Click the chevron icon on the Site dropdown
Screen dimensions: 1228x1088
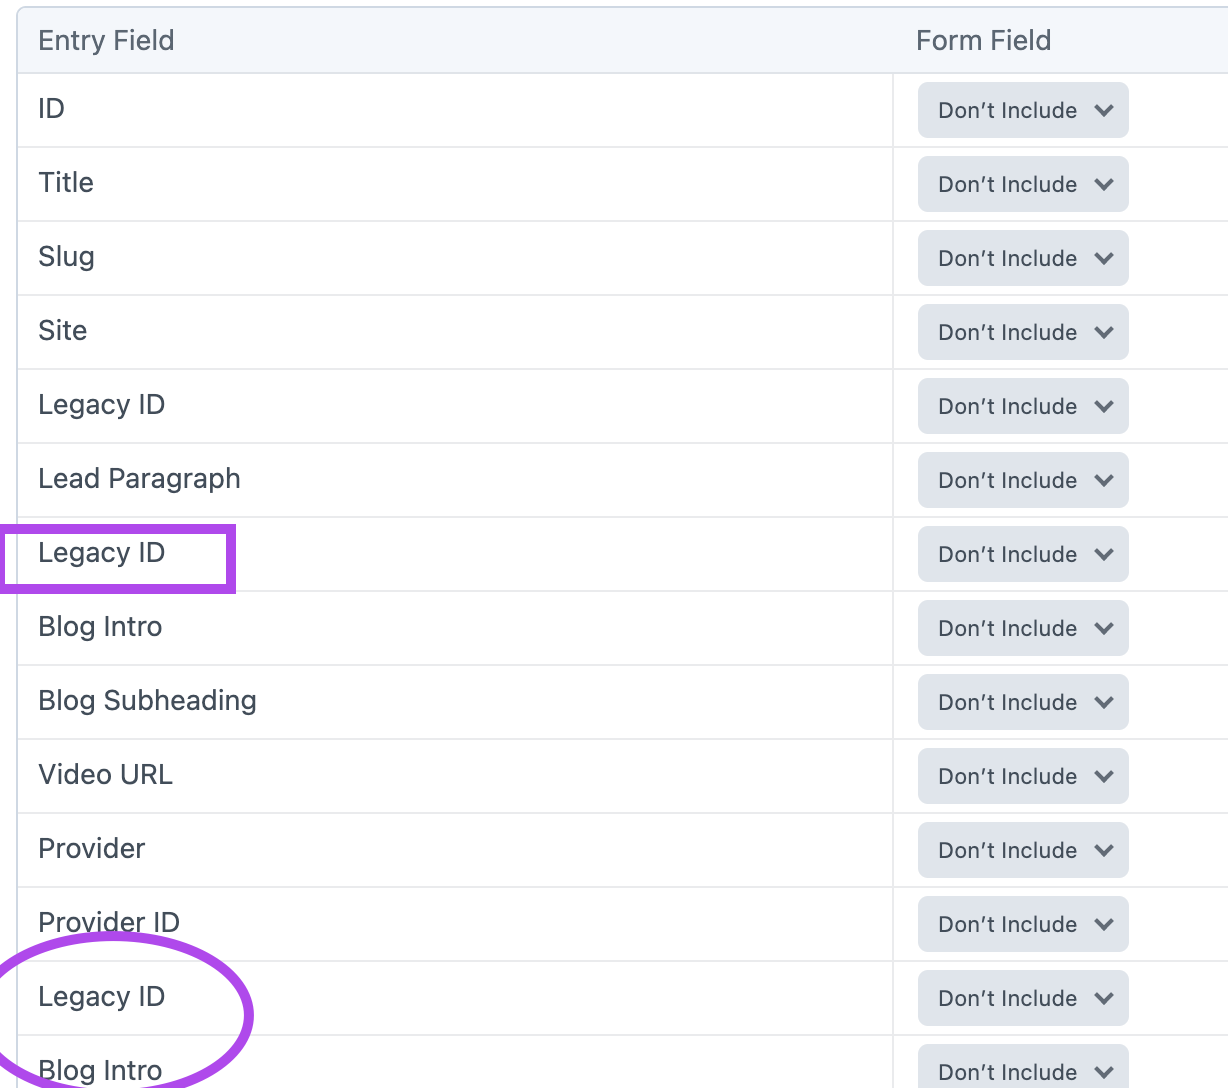(1105, 332)
